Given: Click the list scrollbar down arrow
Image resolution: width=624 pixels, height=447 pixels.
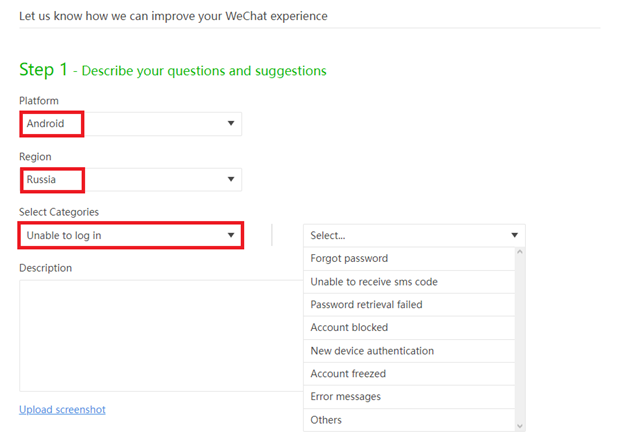Looking at the screenshot, I should [520, 426].
